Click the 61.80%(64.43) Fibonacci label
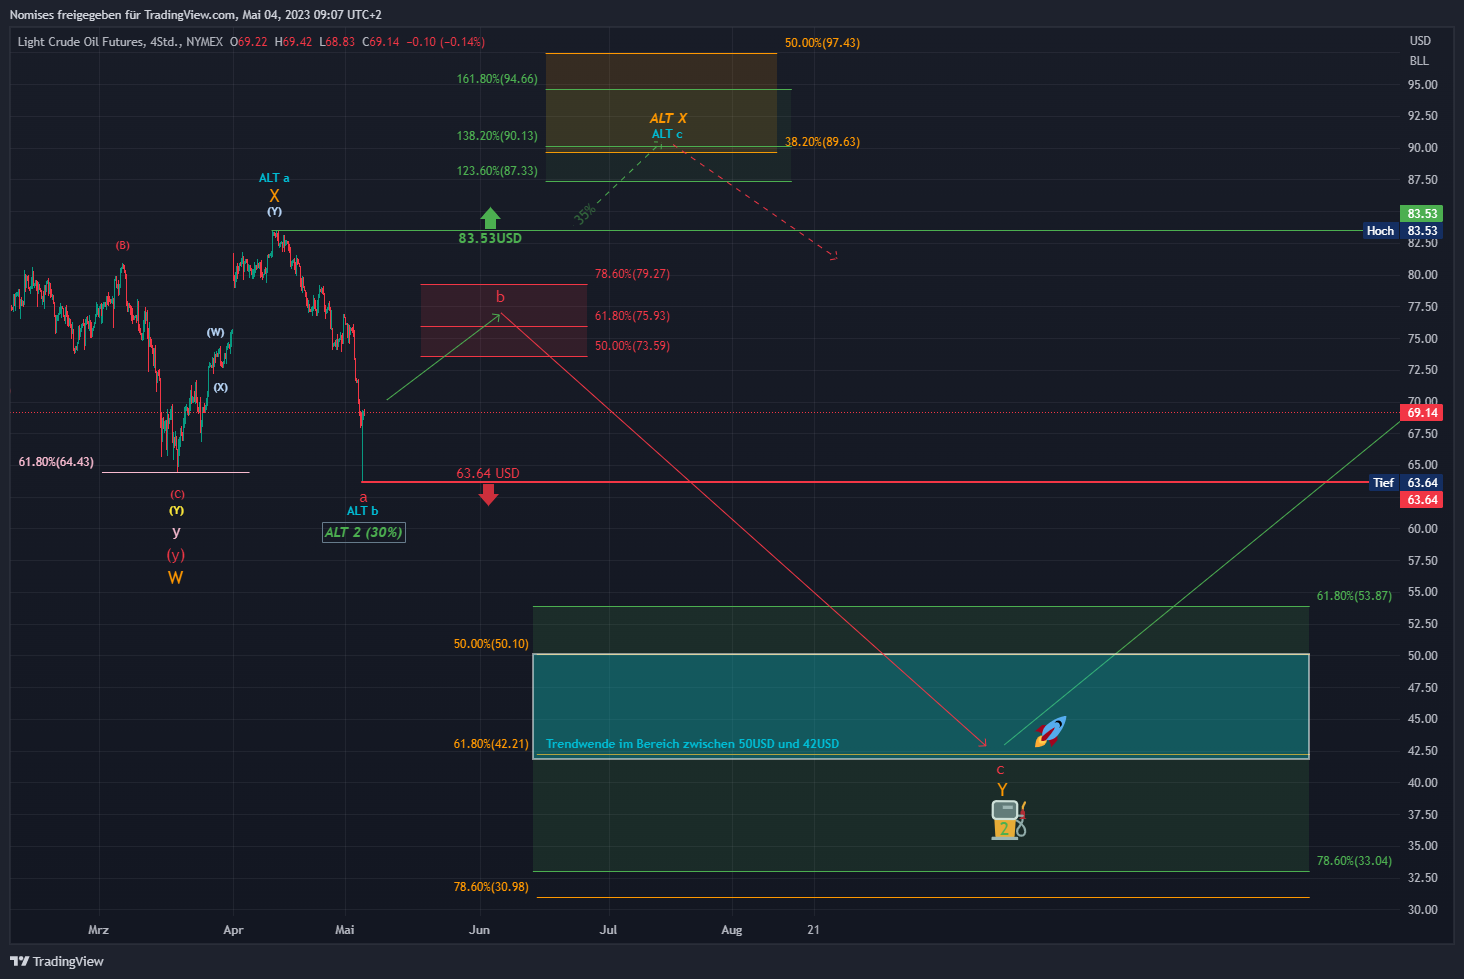1464x979 pixels. 56,462
